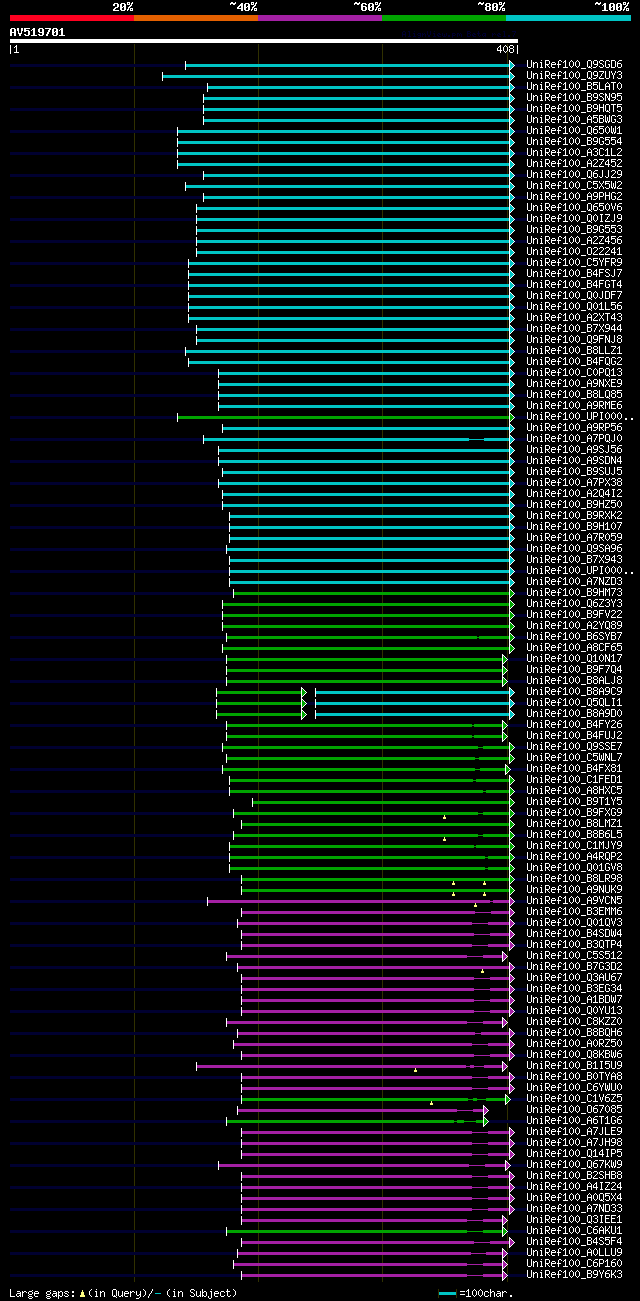Screen dimensions: 640x1301
Task: Click the UniRef100_A9NUK9 label
Action: point(574,890)
